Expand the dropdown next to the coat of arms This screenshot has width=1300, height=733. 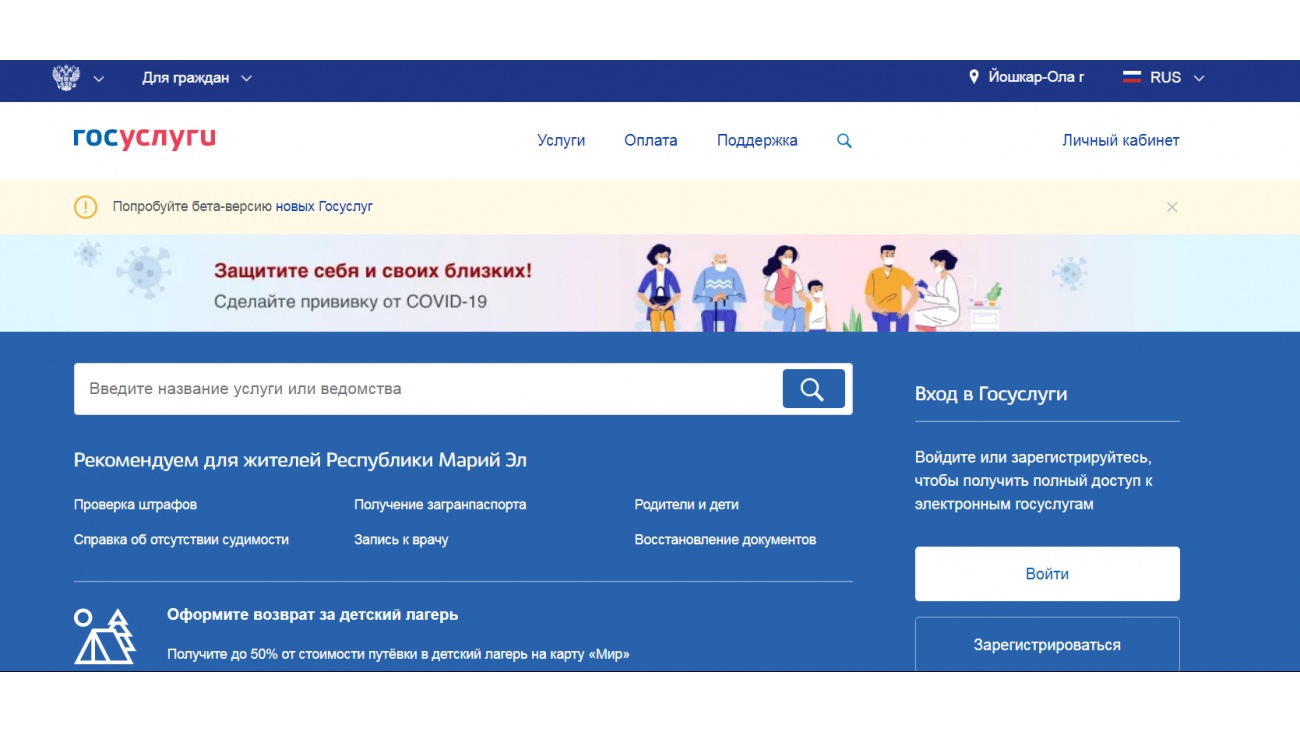click(98, 79)
